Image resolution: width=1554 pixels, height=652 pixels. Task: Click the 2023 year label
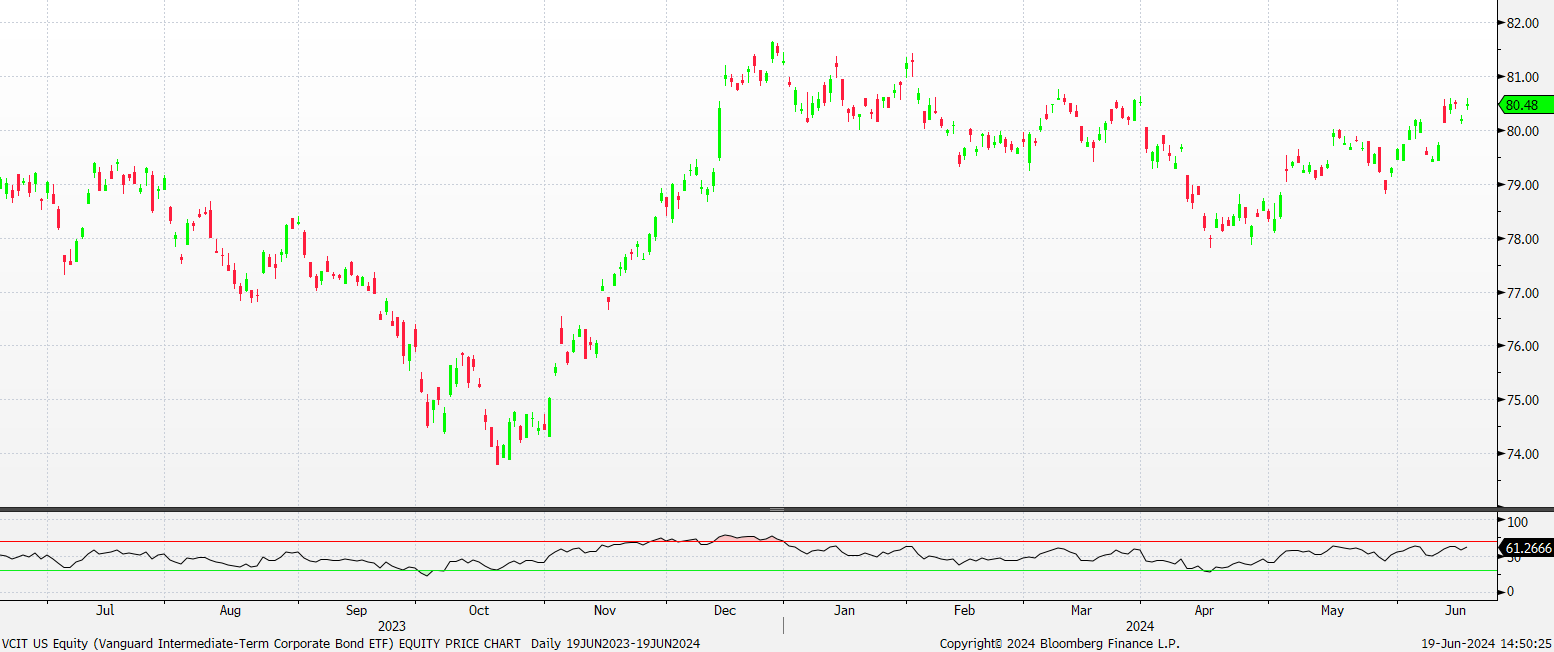tap(391, 626)
